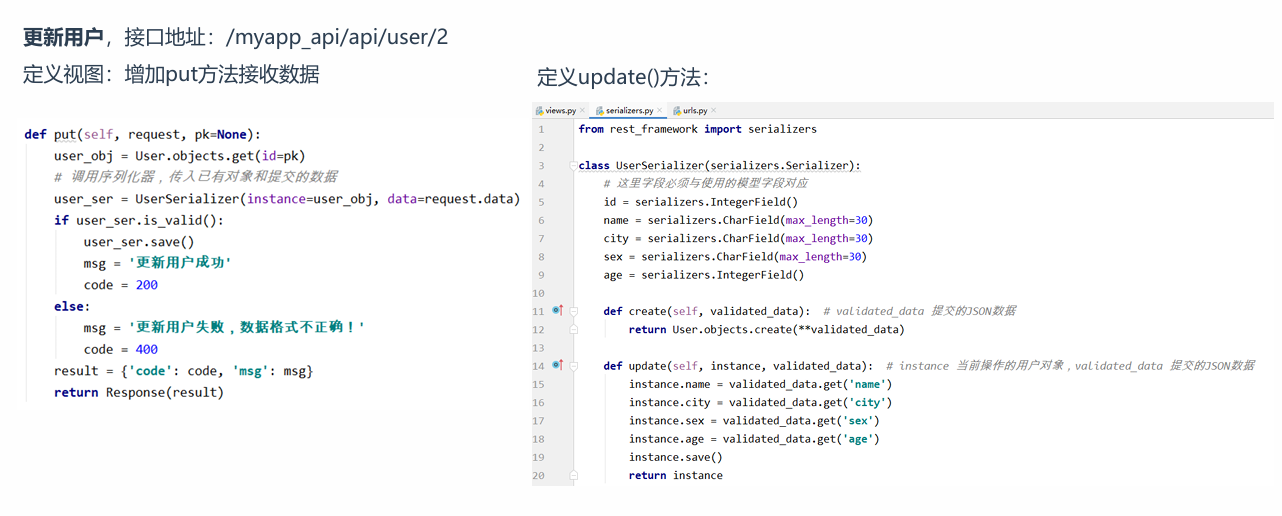Click override gutter icon beside update method

[557, 366]
